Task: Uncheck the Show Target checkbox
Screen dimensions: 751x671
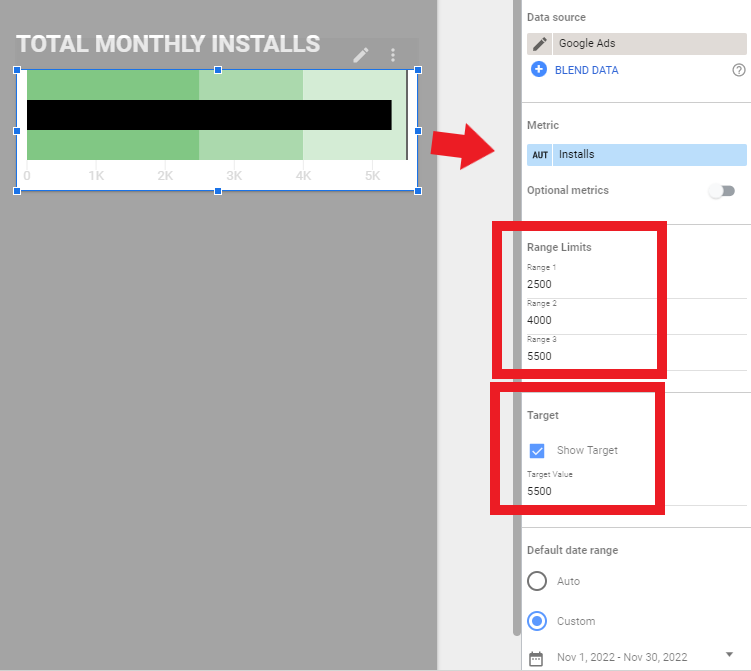Action: (x=537, y=450)
